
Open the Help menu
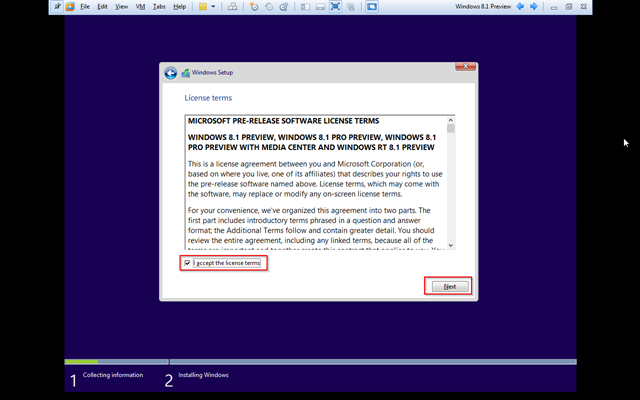(180, 7)
